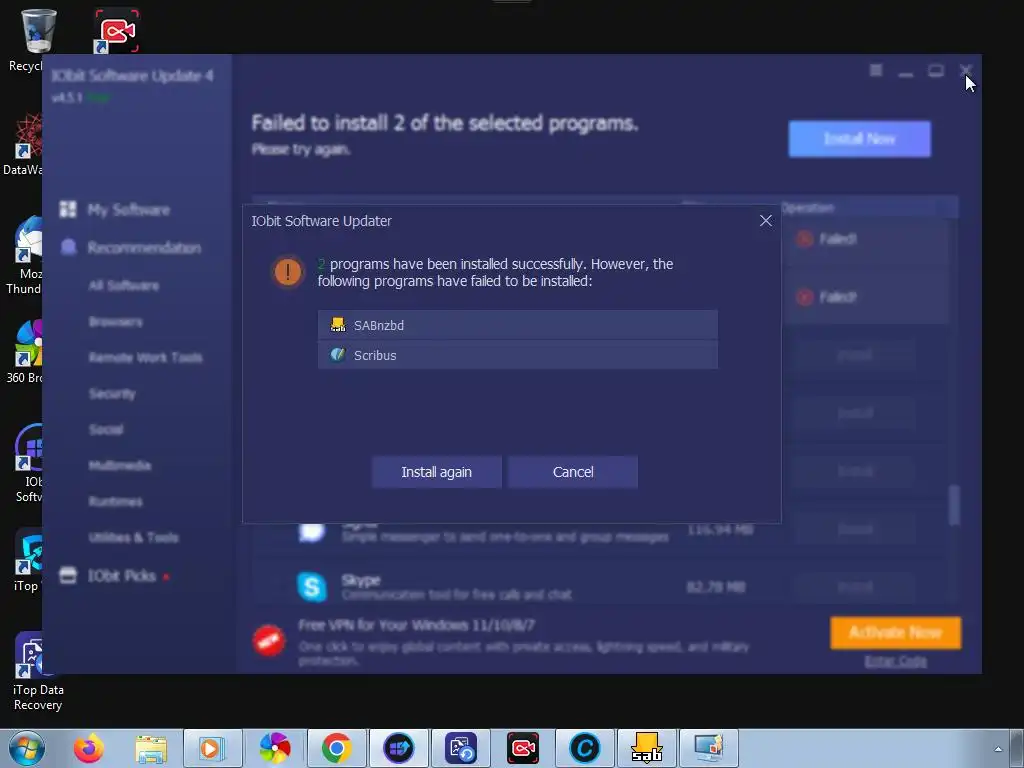Select All Software category
Viewport: 1024px width, 768px height.
[x=124, y=285]
